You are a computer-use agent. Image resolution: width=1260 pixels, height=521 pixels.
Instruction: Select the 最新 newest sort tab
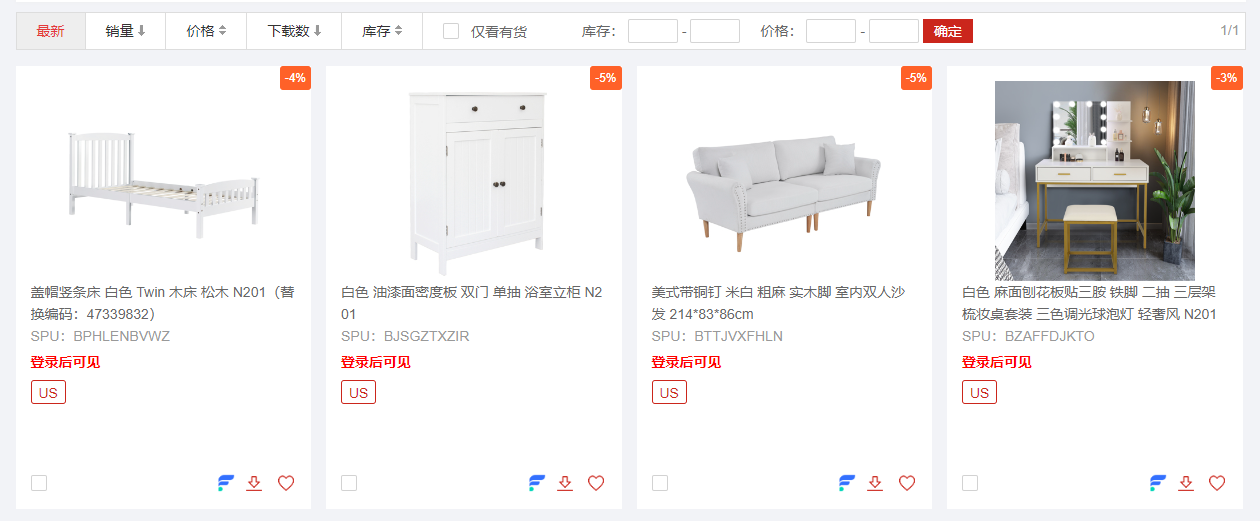(51, 31)
